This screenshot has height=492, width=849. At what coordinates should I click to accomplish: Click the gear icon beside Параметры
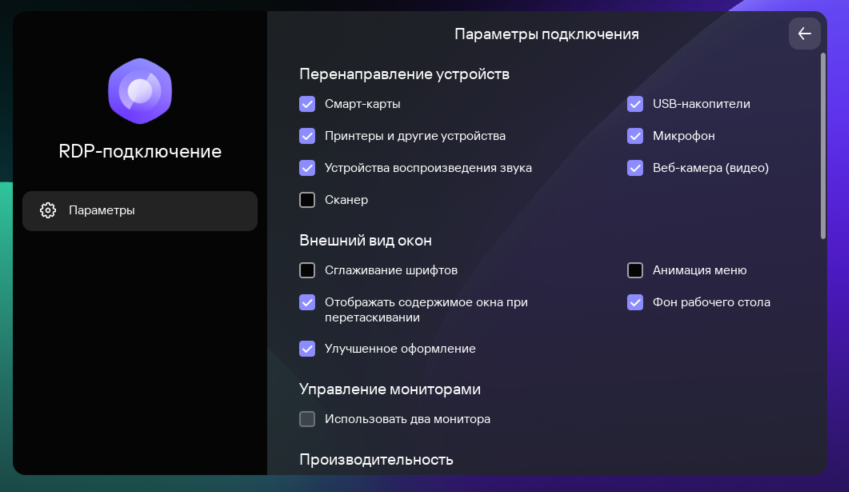pos(48,210)
